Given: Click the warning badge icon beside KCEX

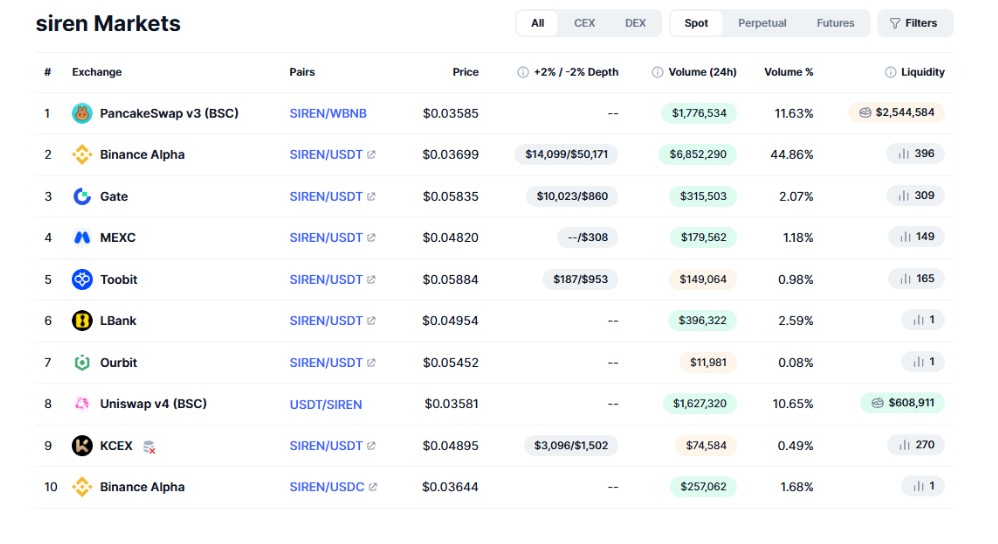Looking at the screenshot, I should (x=149, y=447).
